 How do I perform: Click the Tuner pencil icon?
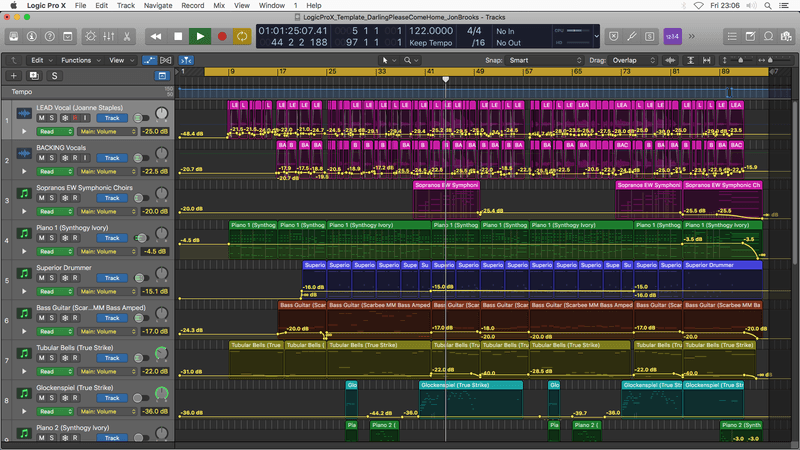point(632,36)
